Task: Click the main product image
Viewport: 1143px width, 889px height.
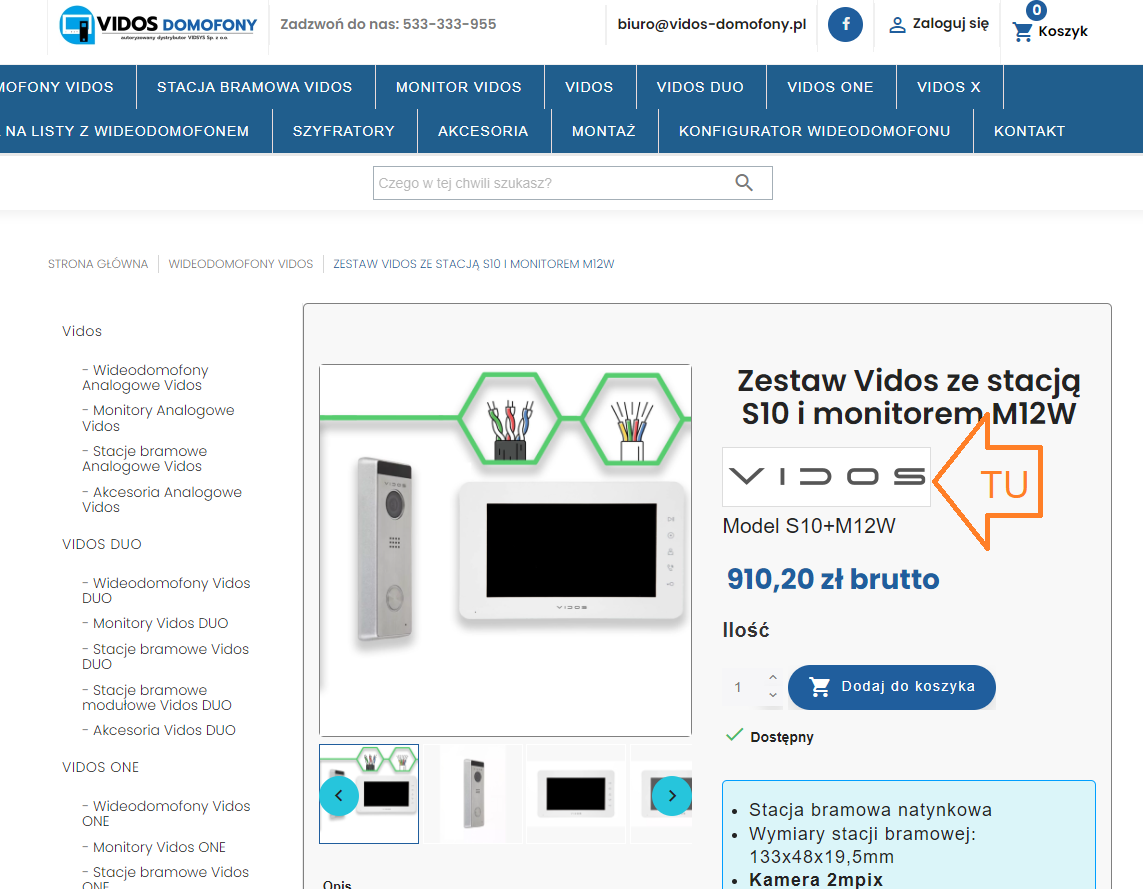Action: click(505, 550)
